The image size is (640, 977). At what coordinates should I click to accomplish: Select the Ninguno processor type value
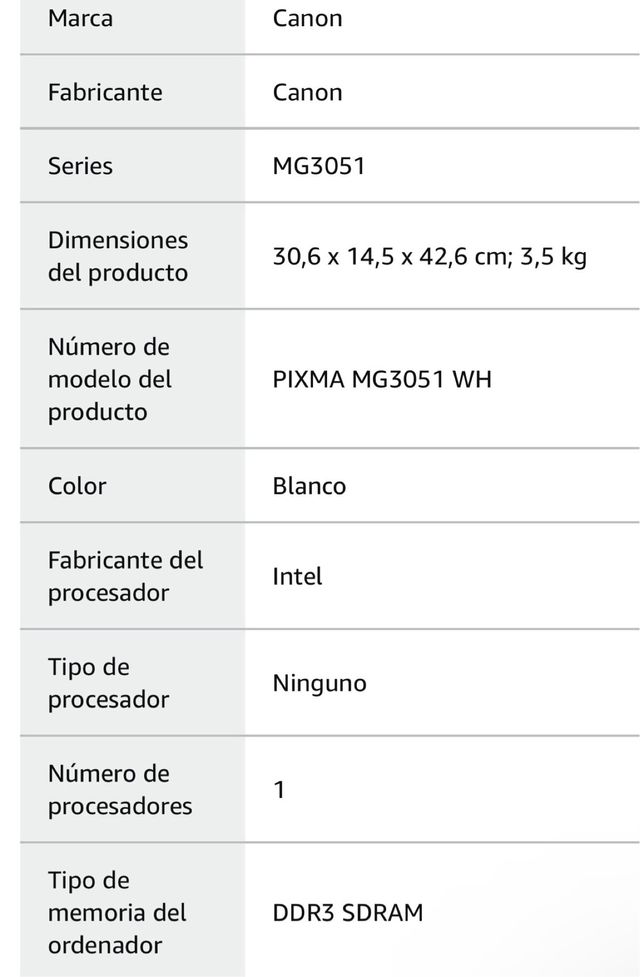click(x=319, y=683)
